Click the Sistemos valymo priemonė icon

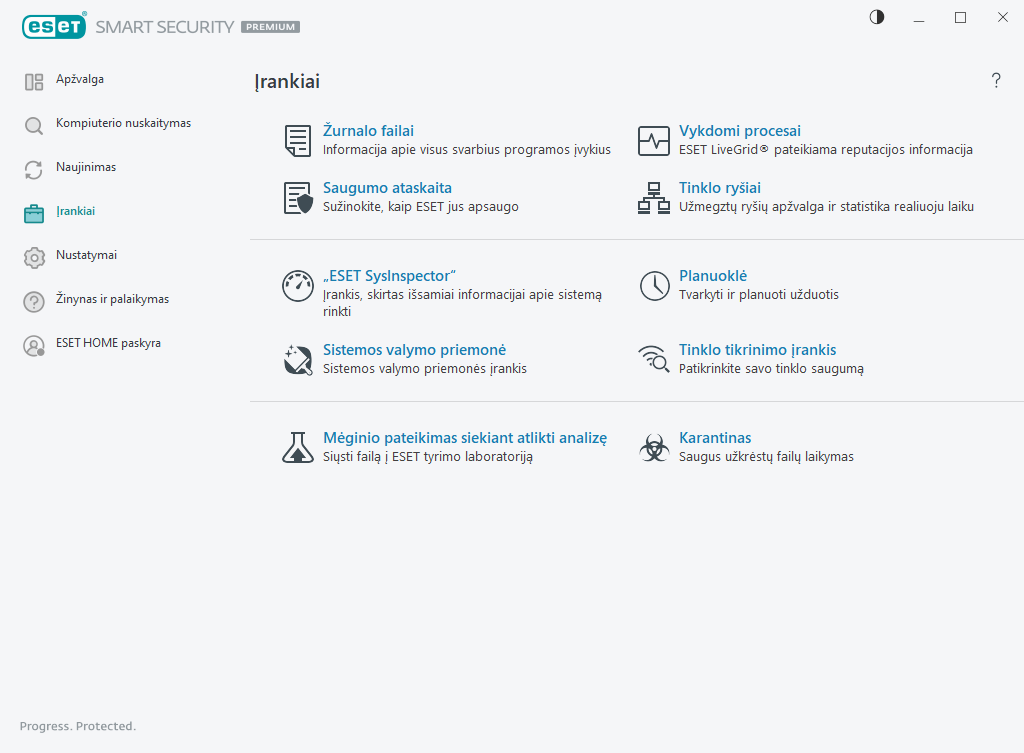pos(297,360)
